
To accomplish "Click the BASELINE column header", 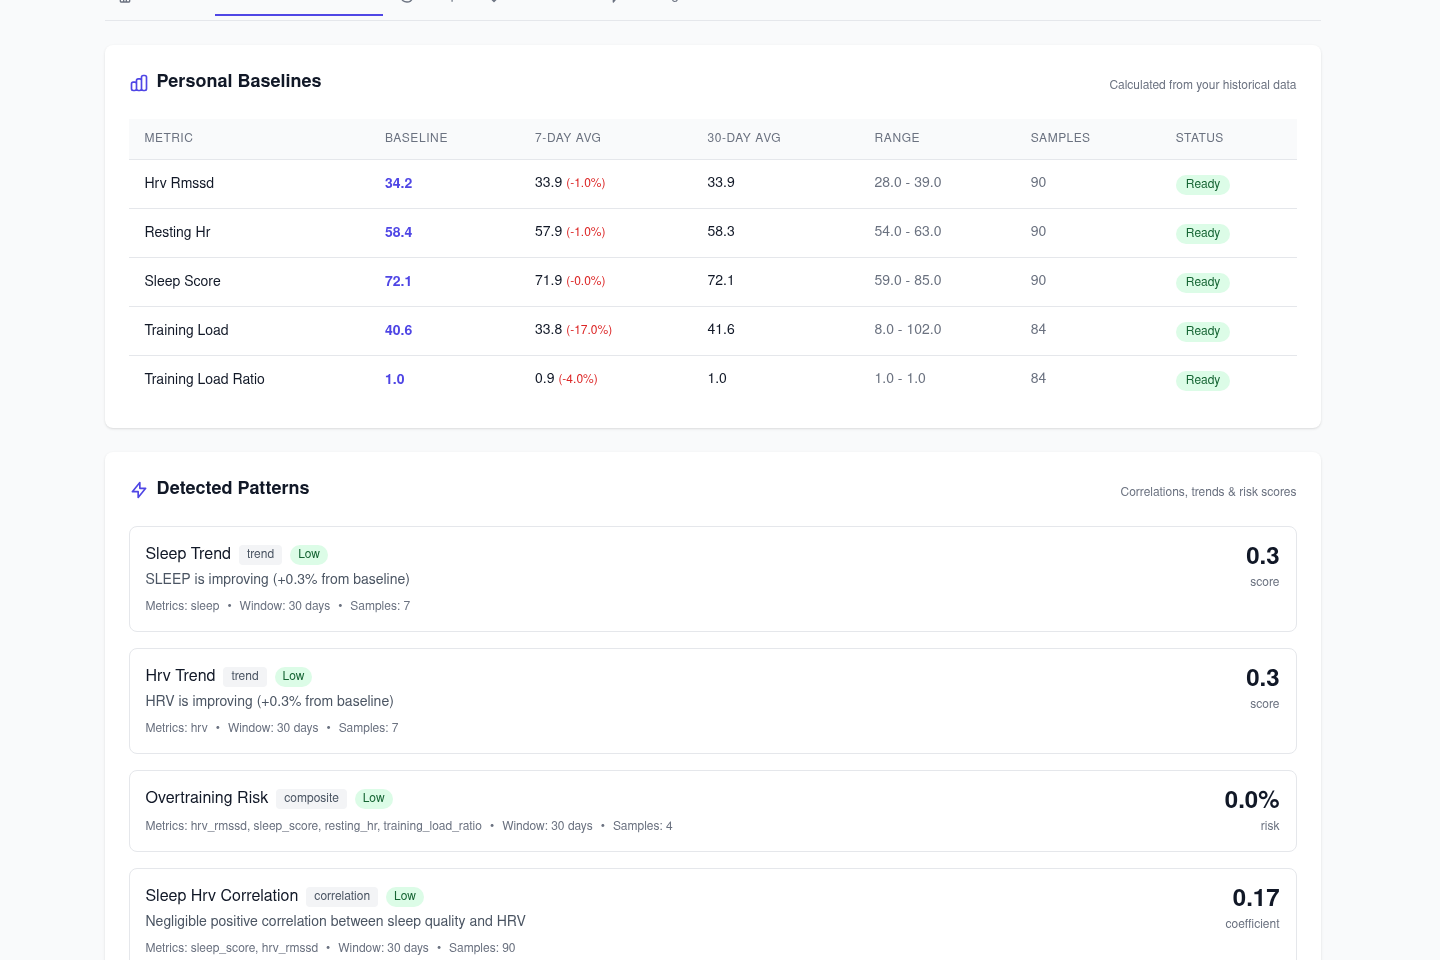I will pos(416,138).
